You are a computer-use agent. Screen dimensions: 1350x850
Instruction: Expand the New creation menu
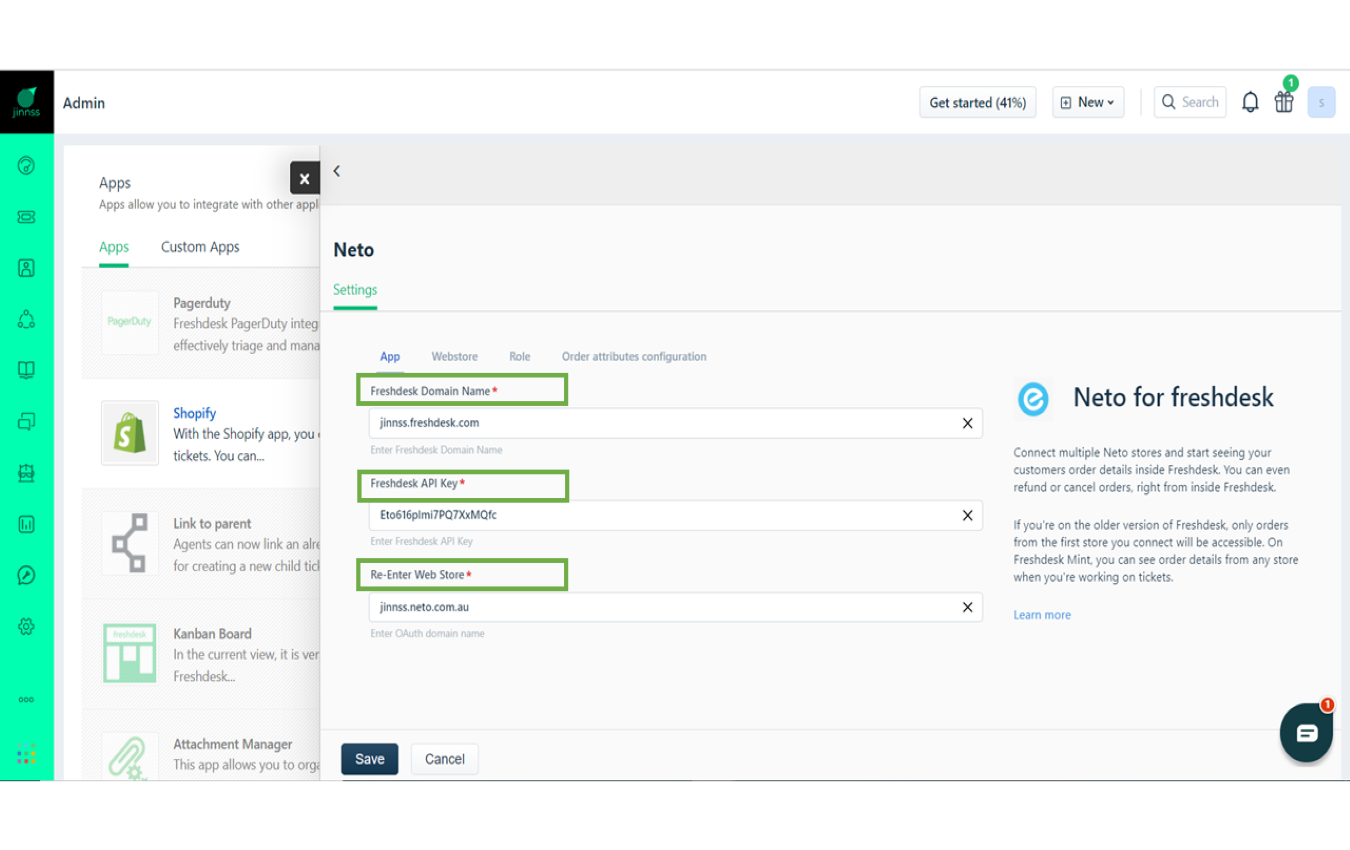pyautogui.click(x=1088, y=101)
